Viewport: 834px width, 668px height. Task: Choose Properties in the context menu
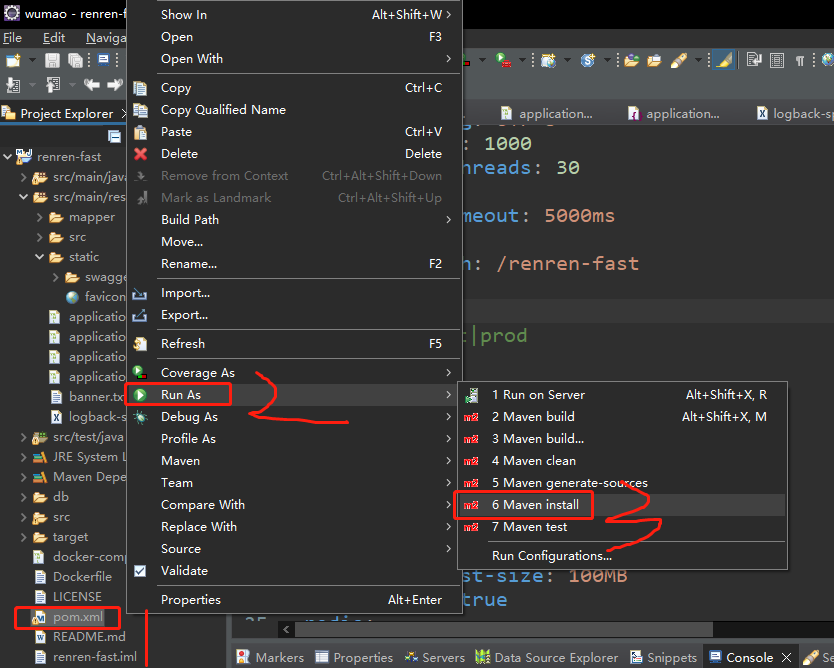point(294,600)
